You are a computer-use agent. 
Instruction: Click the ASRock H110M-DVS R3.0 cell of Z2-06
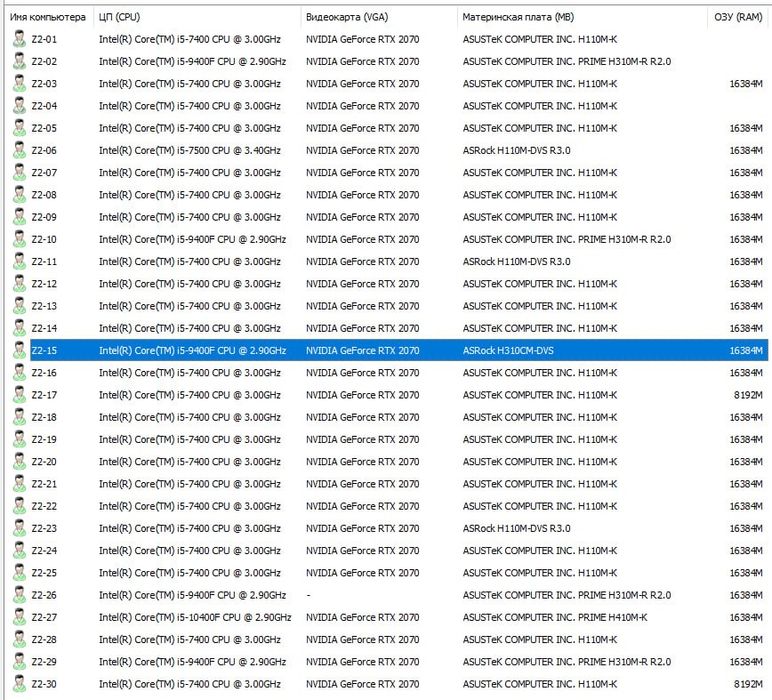click(516, 150)
